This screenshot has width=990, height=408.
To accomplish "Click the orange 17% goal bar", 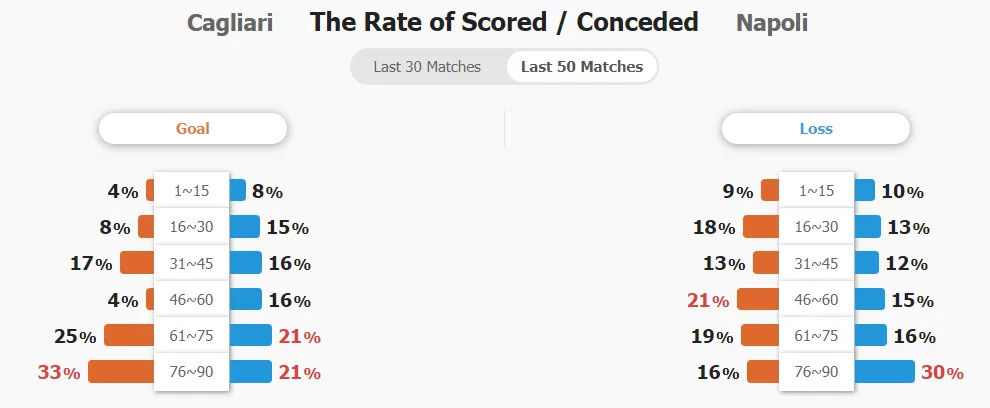I will [x=138, y=263].
